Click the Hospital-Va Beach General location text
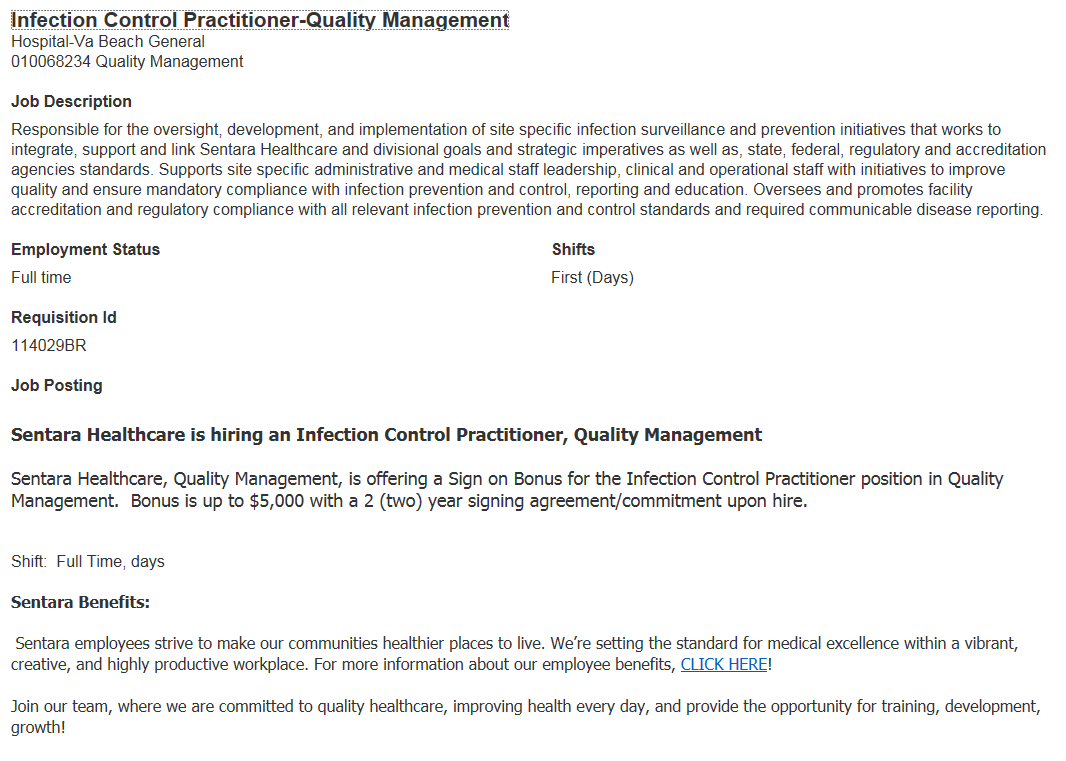The height and width of the screenshot is (761, 1066). 108,42
